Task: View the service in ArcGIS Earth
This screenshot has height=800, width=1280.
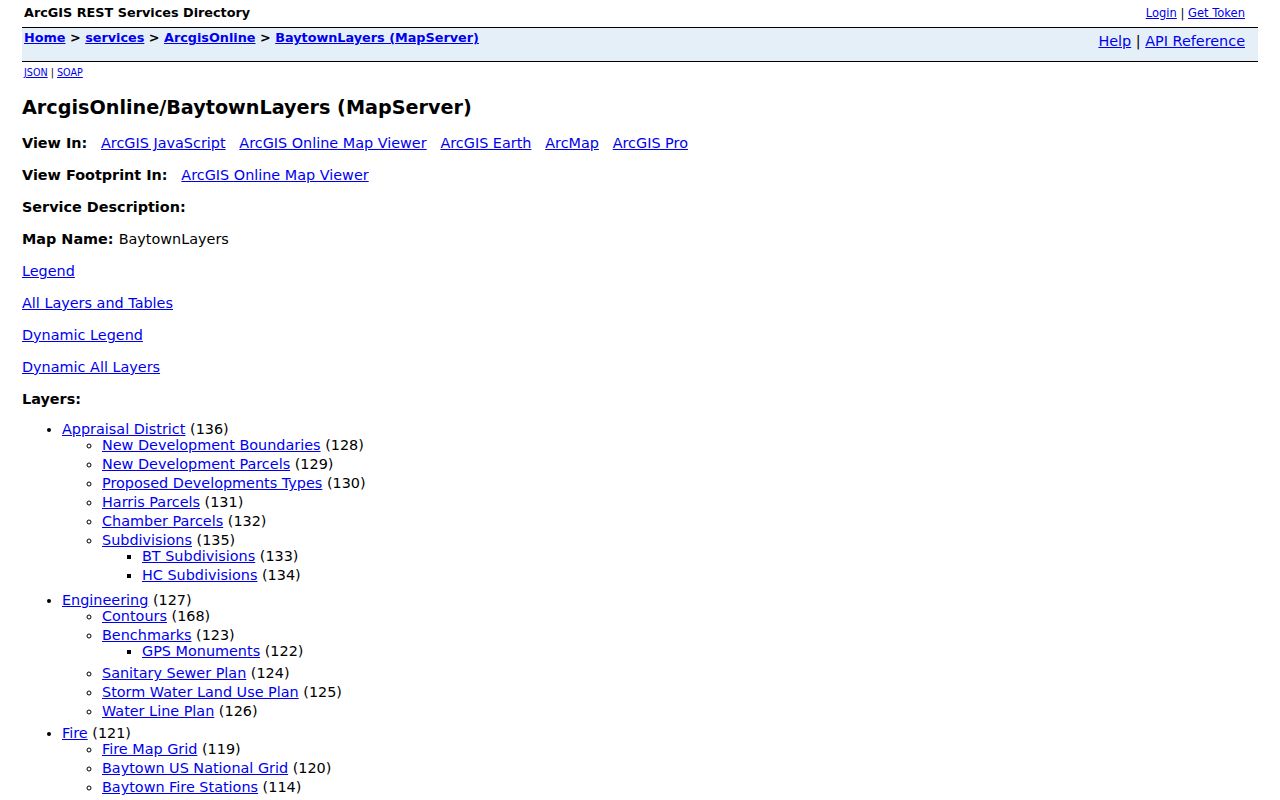Action: coord(486,143)
